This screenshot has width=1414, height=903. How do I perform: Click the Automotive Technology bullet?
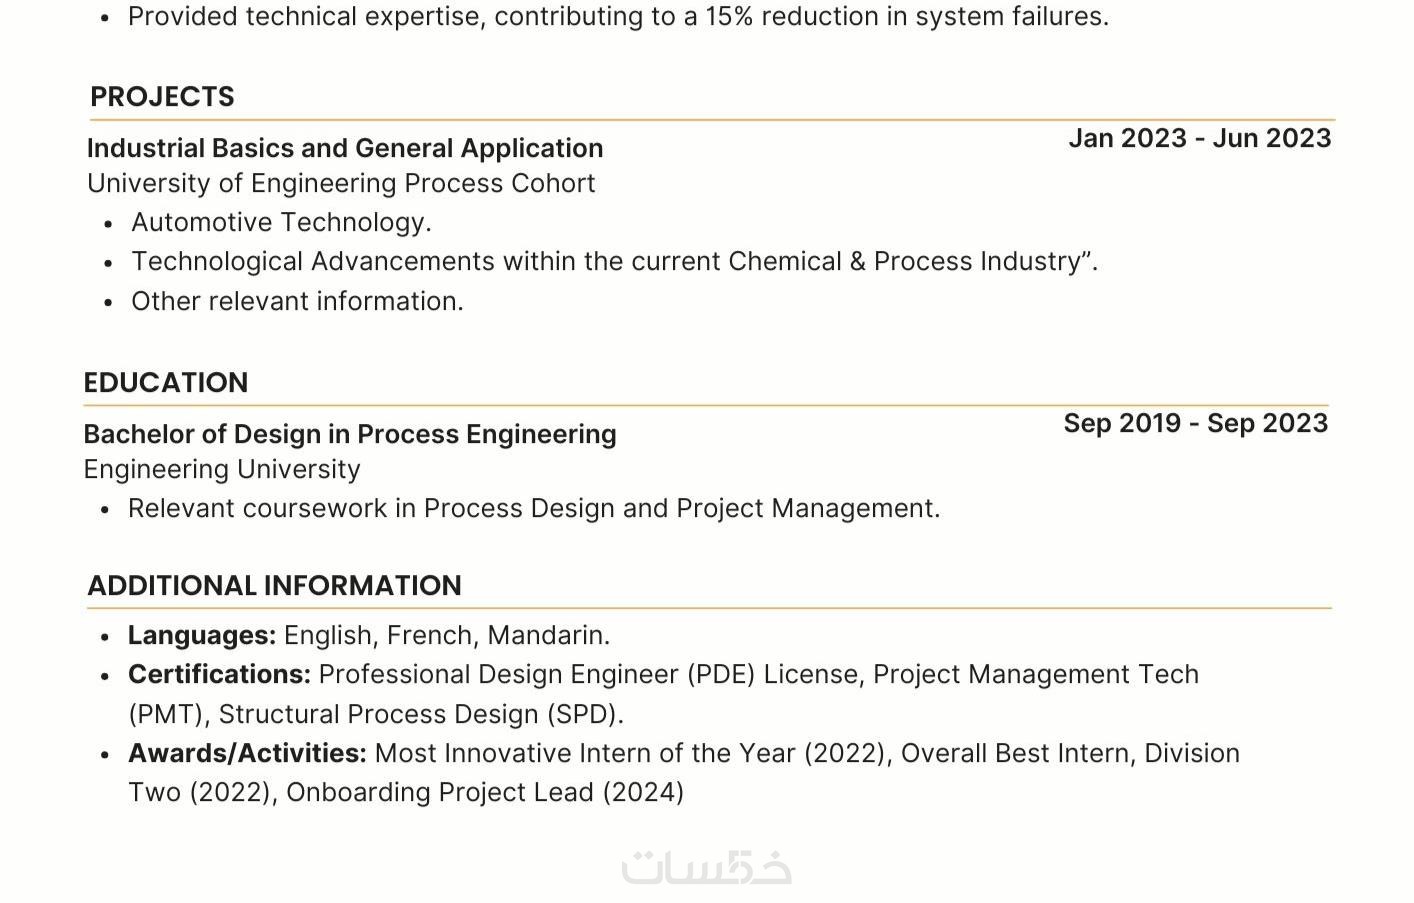[281, 222]
